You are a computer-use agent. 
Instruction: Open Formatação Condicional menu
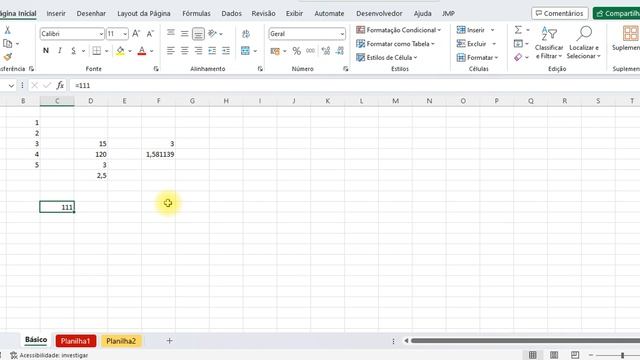coord(398,30)
